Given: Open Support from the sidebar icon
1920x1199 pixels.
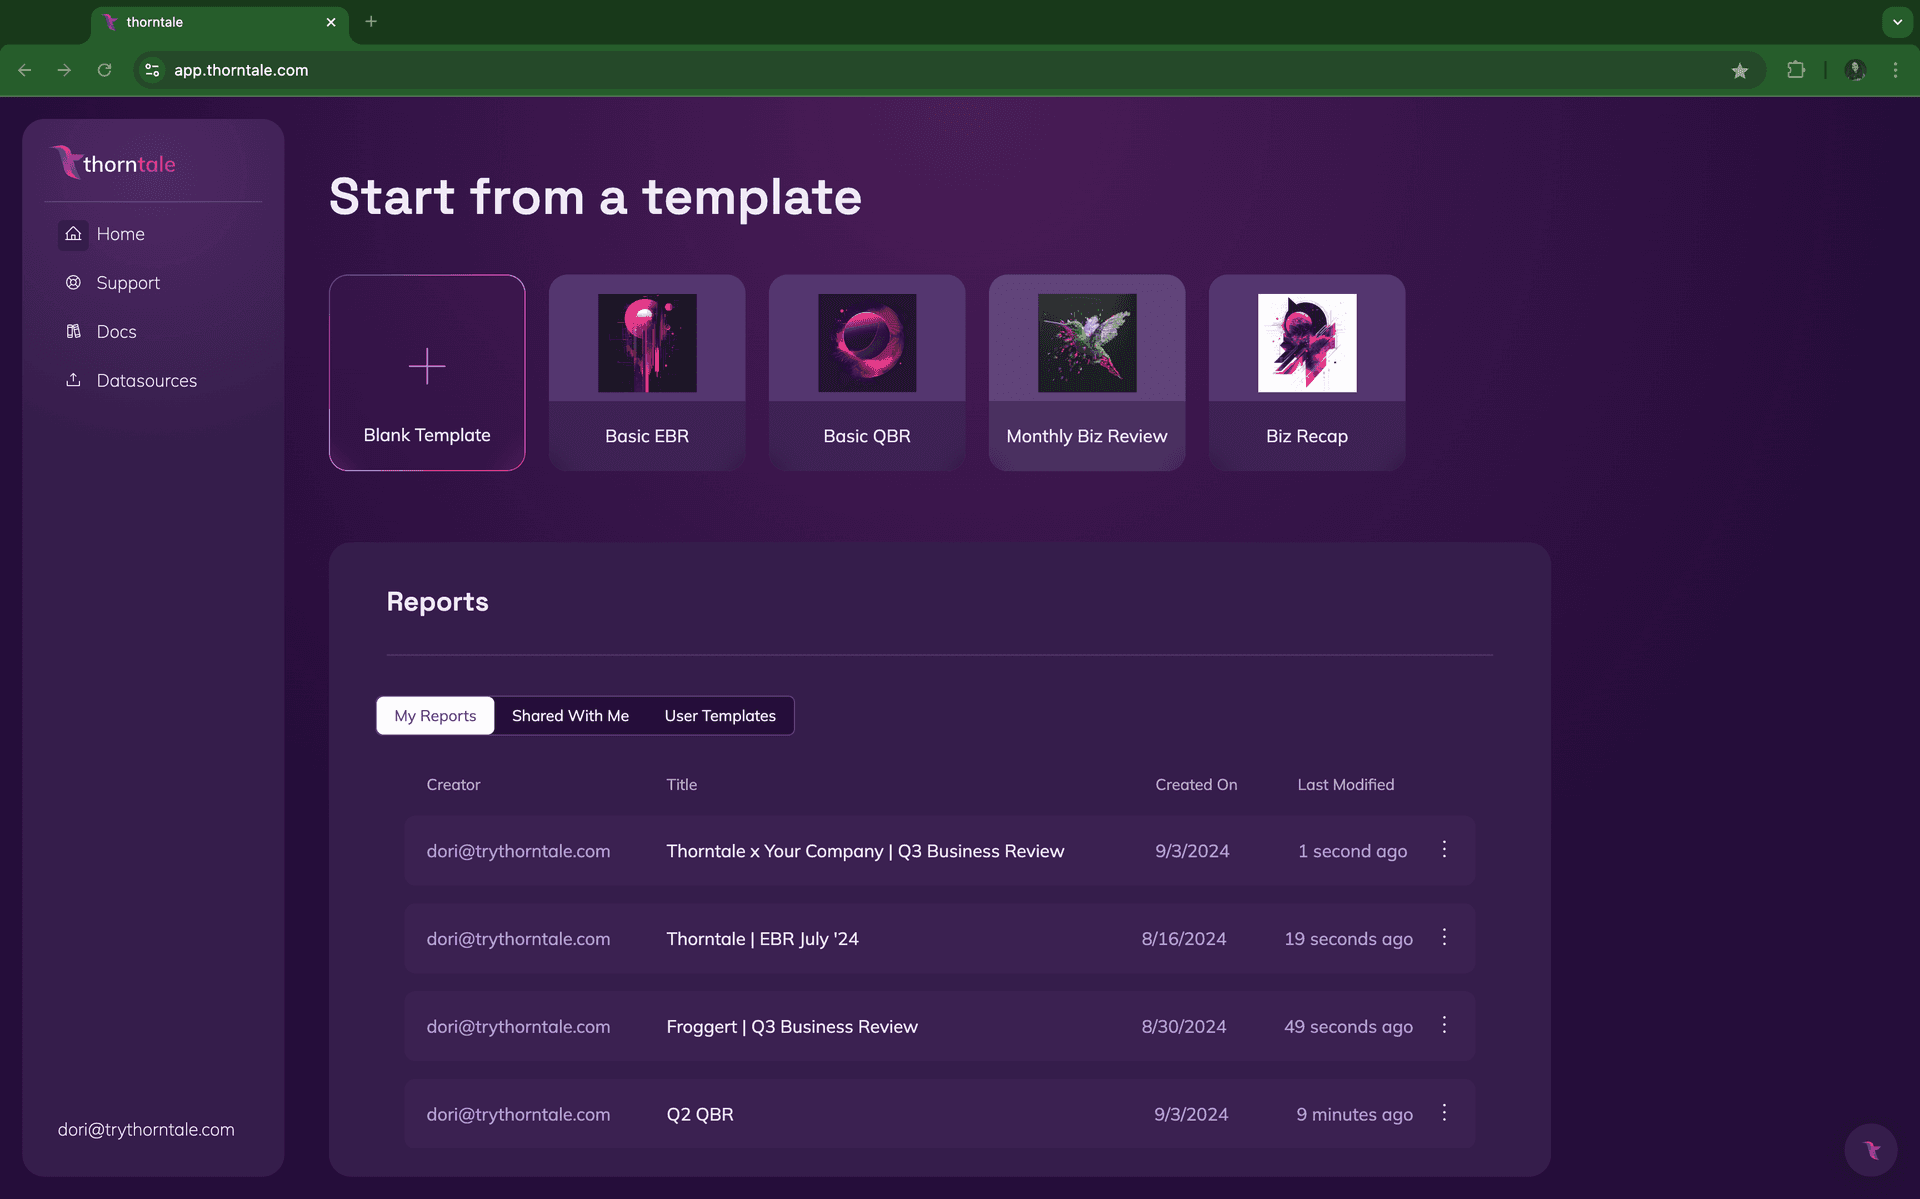Looking at the screenshot, I should tap(73, 282).
